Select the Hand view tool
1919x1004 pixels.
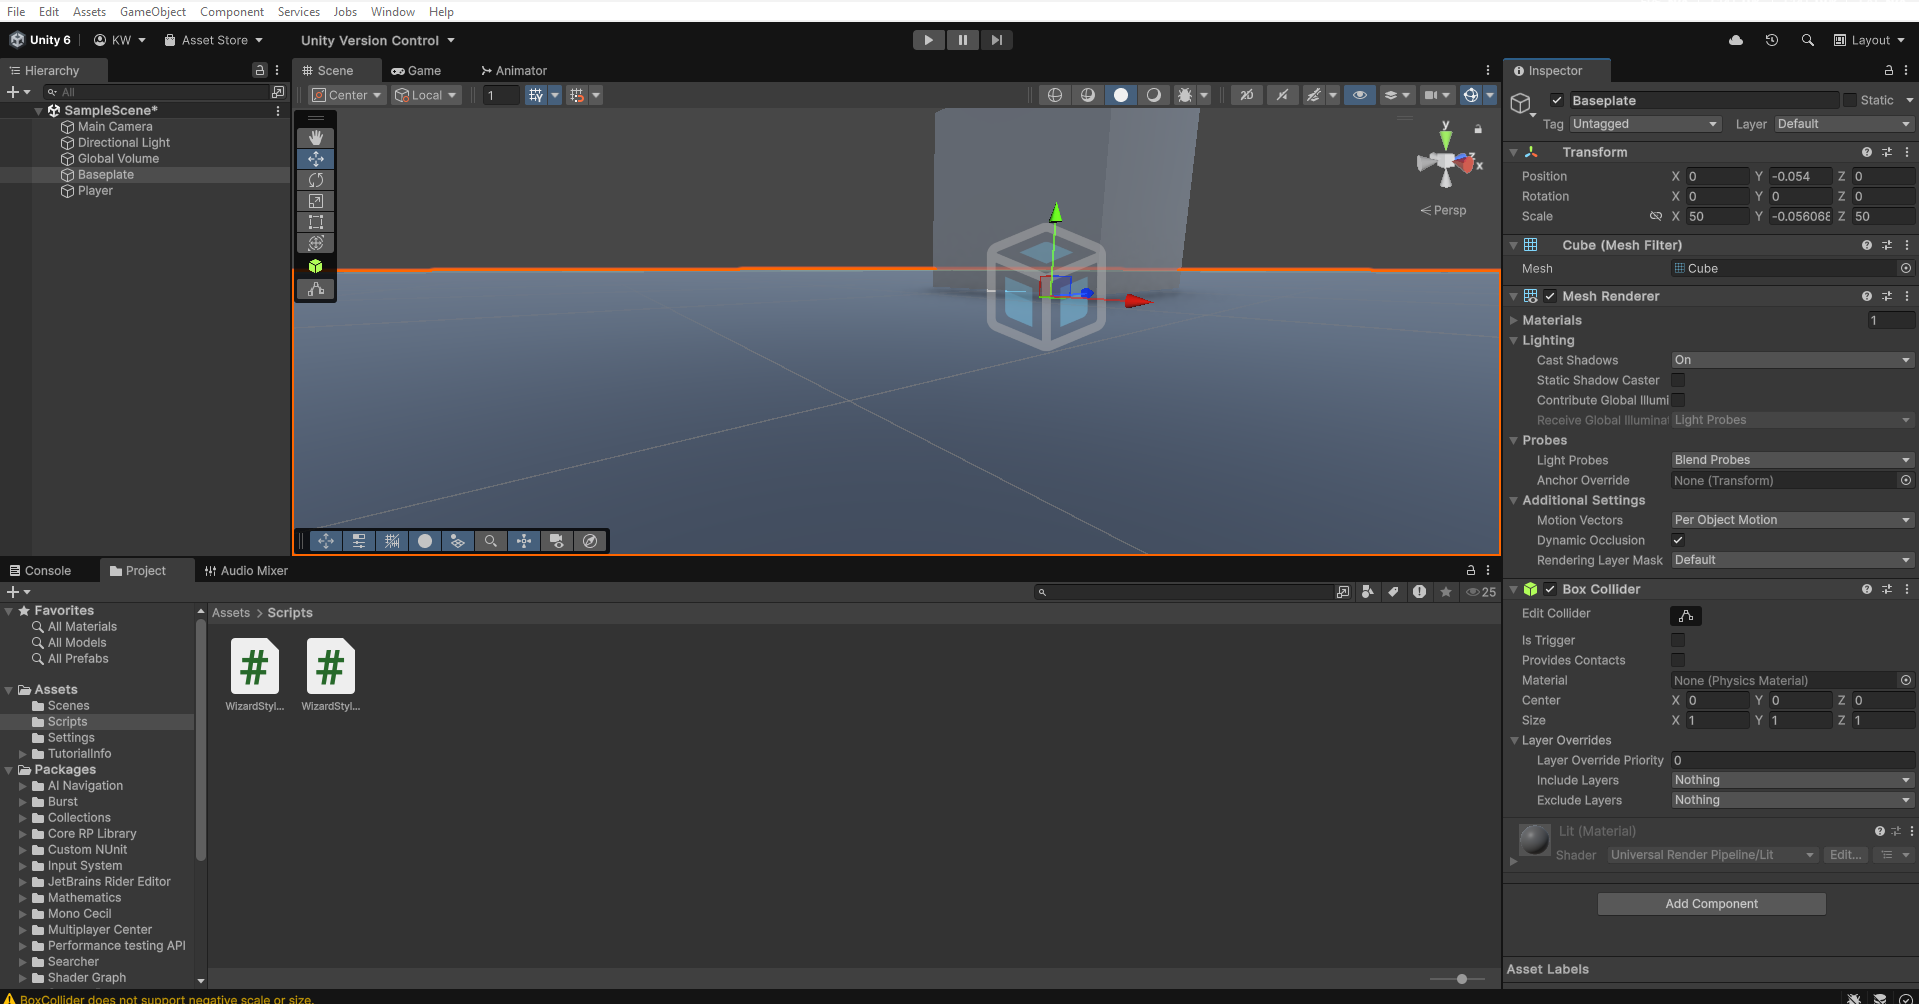316,138
